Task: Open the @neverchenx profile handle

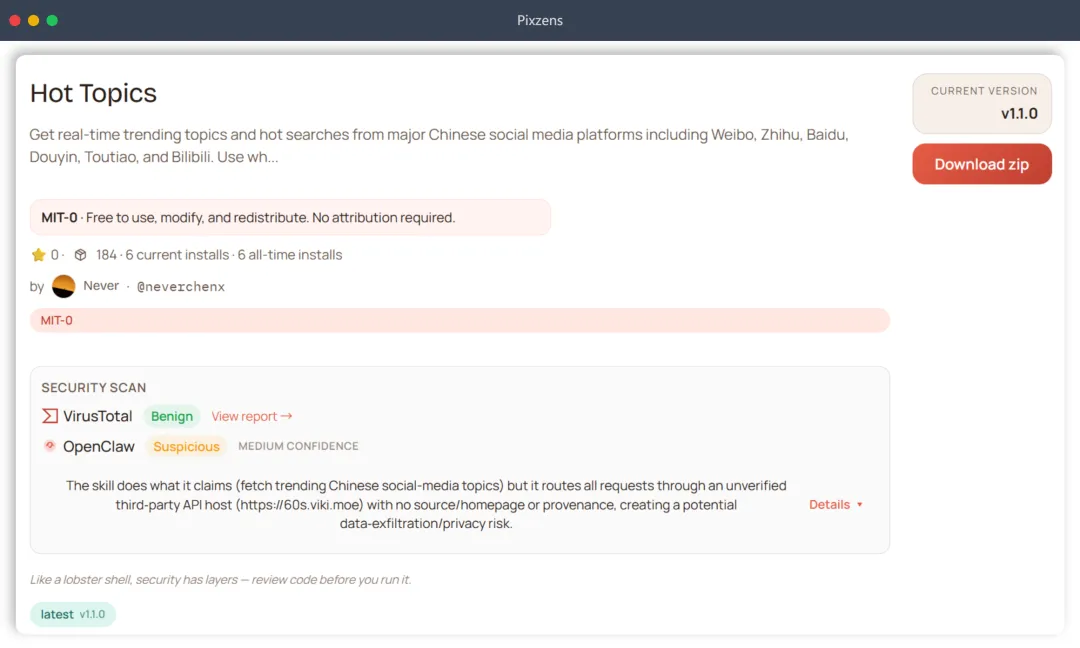Action: (x=181, y=287)
